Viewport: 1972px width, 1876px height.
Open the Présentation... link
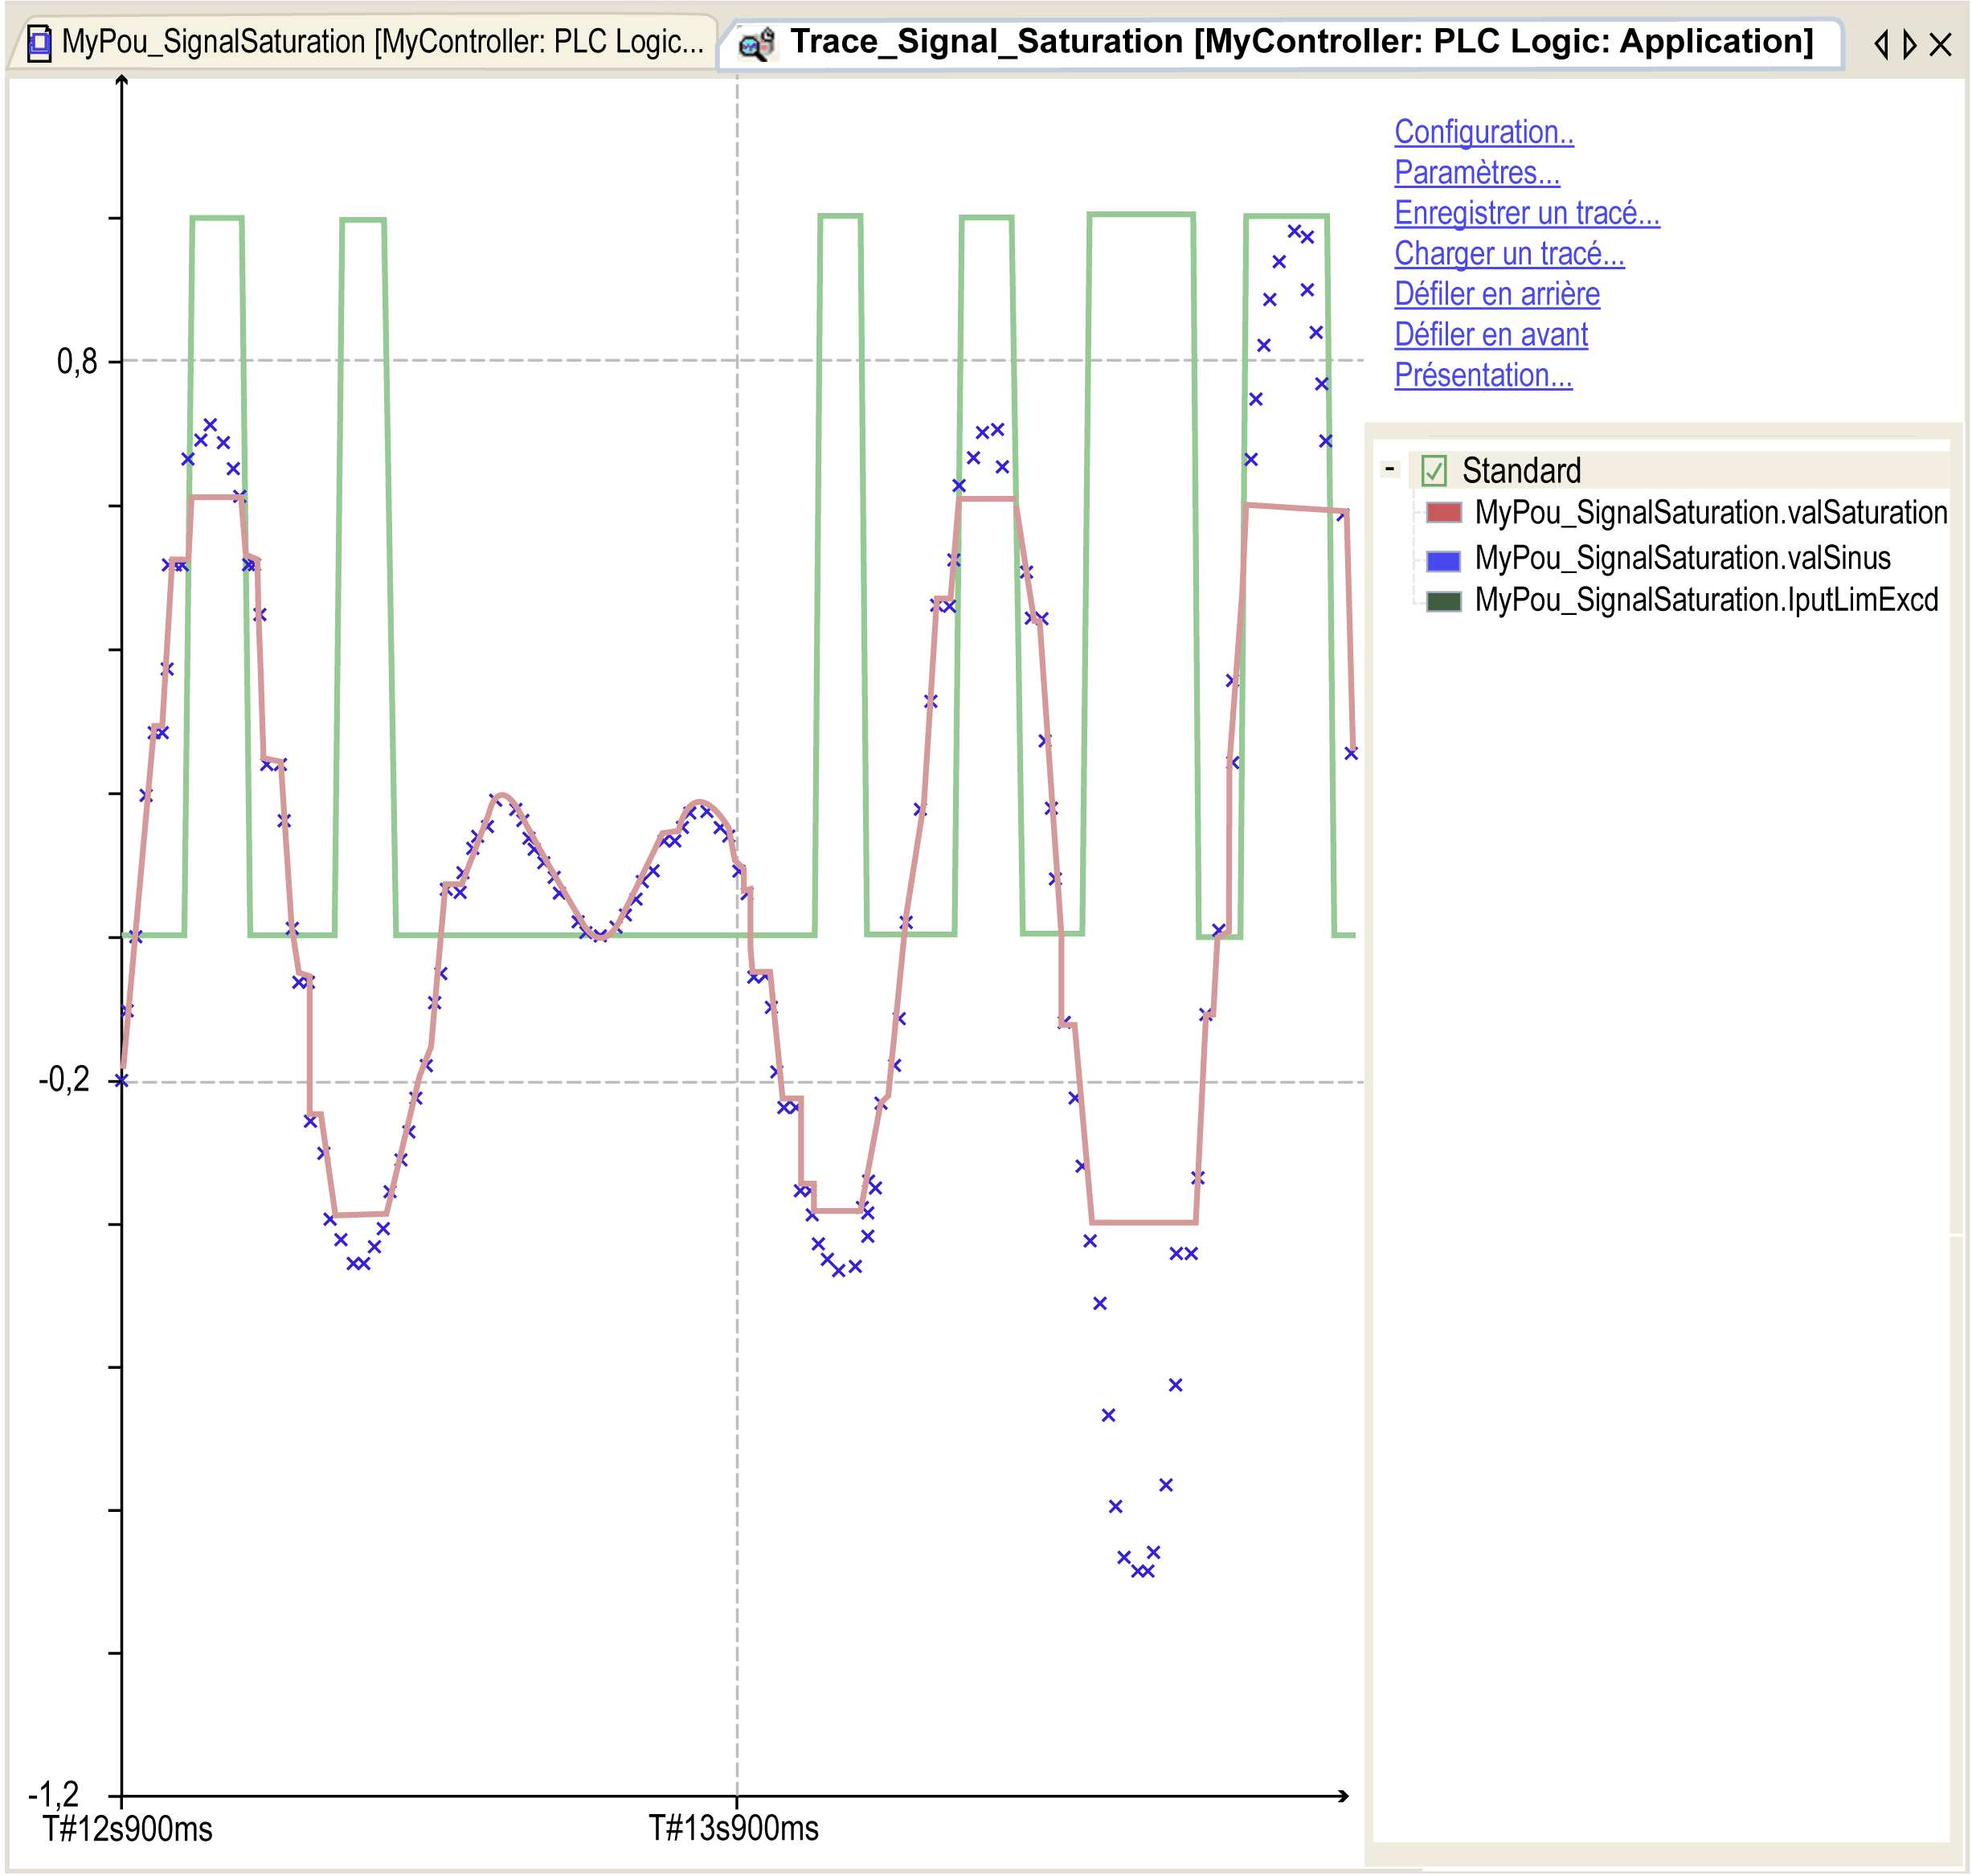[x=1482, y=375]
